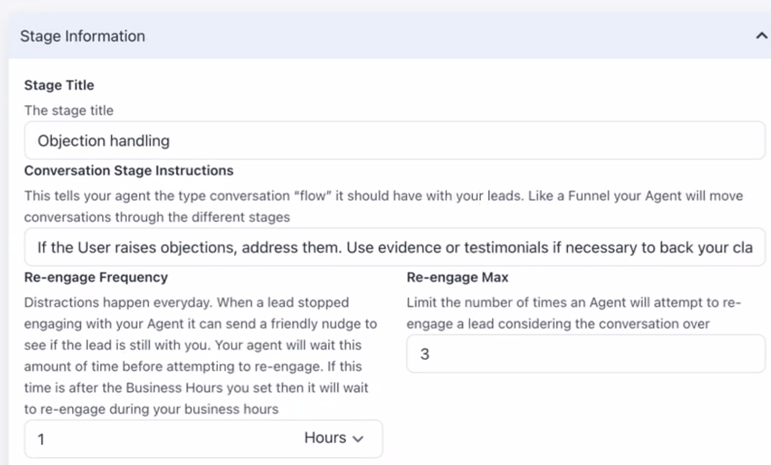
Task: Click the 'Limit the number of times' description
Action: [x=573, y=312]
